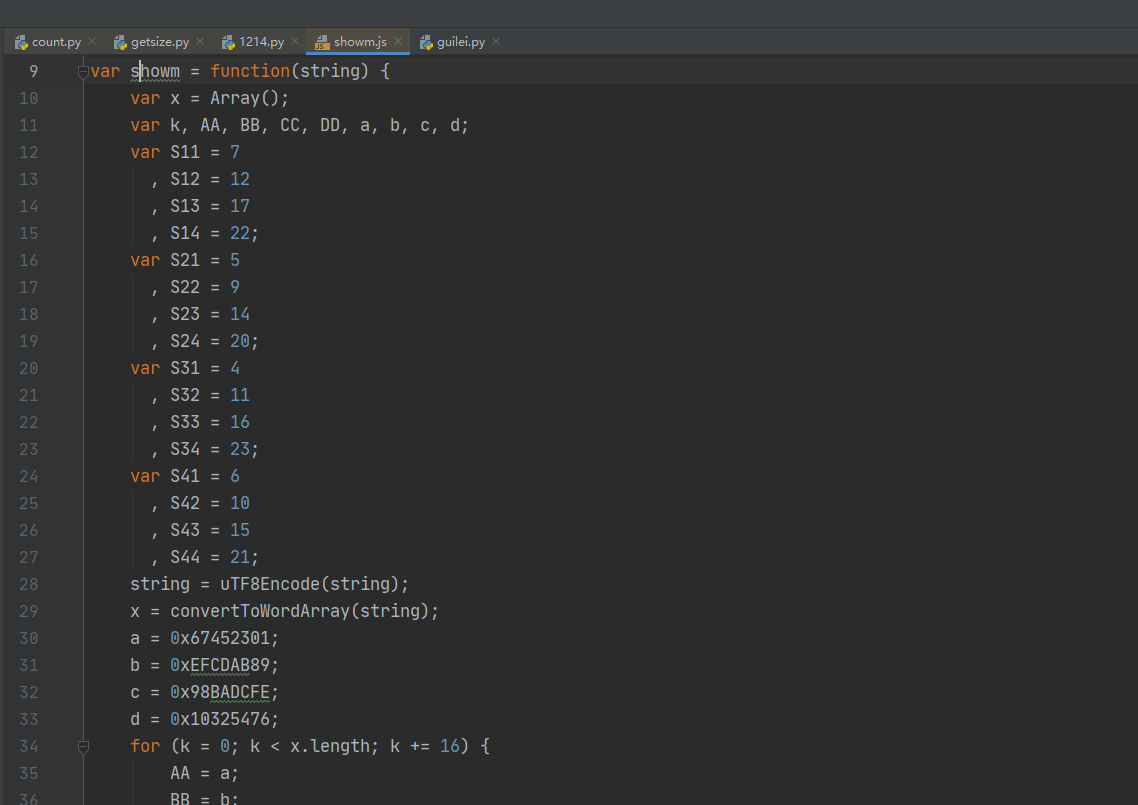The height and width of the screenshot is (805, 1138).
Task: Collapse the for loop fold at line 34
Action: (x=83, y=746)
